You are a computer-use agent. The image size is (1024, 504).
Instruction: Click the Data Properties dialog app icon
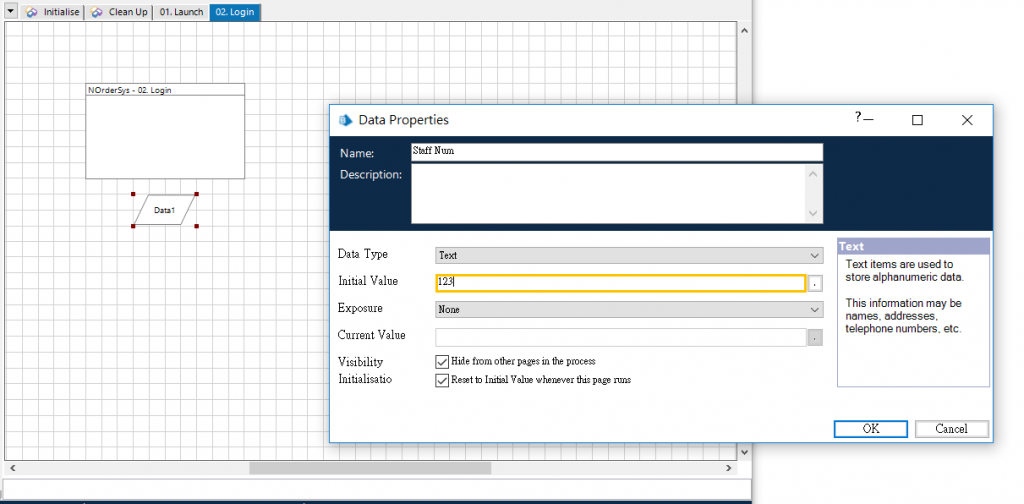[x=345, y=120]
